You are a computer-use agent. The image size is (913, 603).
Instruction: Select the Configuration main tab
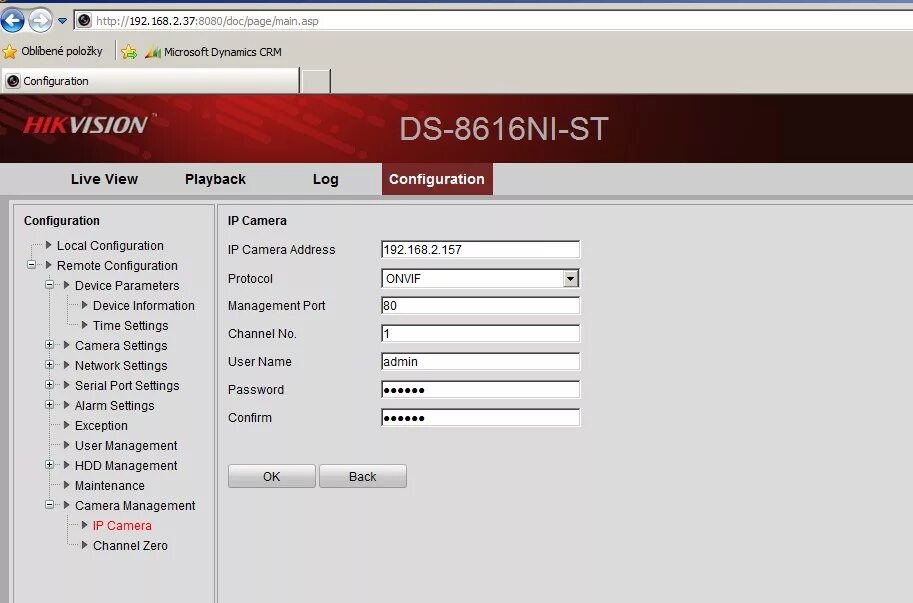[x=437, y=179]
